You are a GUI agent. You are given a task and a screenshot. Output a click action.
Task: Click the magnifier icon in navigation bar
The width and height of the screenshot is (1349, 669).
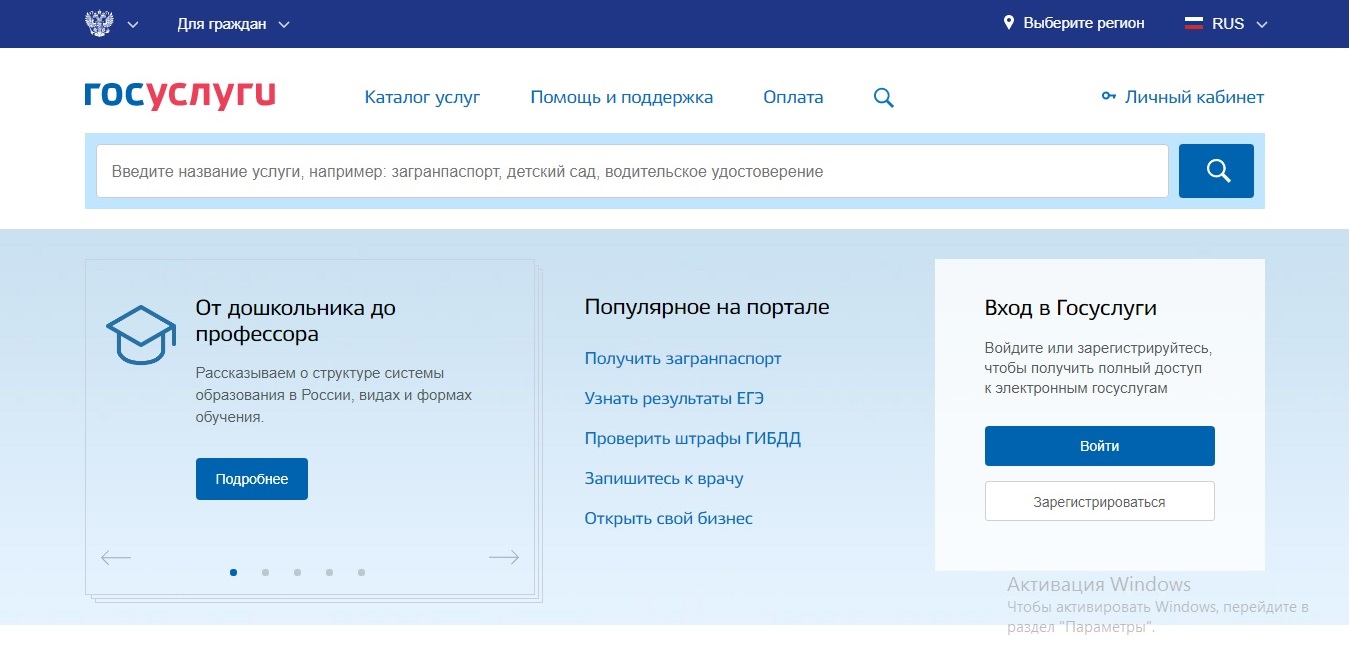[x=884, y=98]
